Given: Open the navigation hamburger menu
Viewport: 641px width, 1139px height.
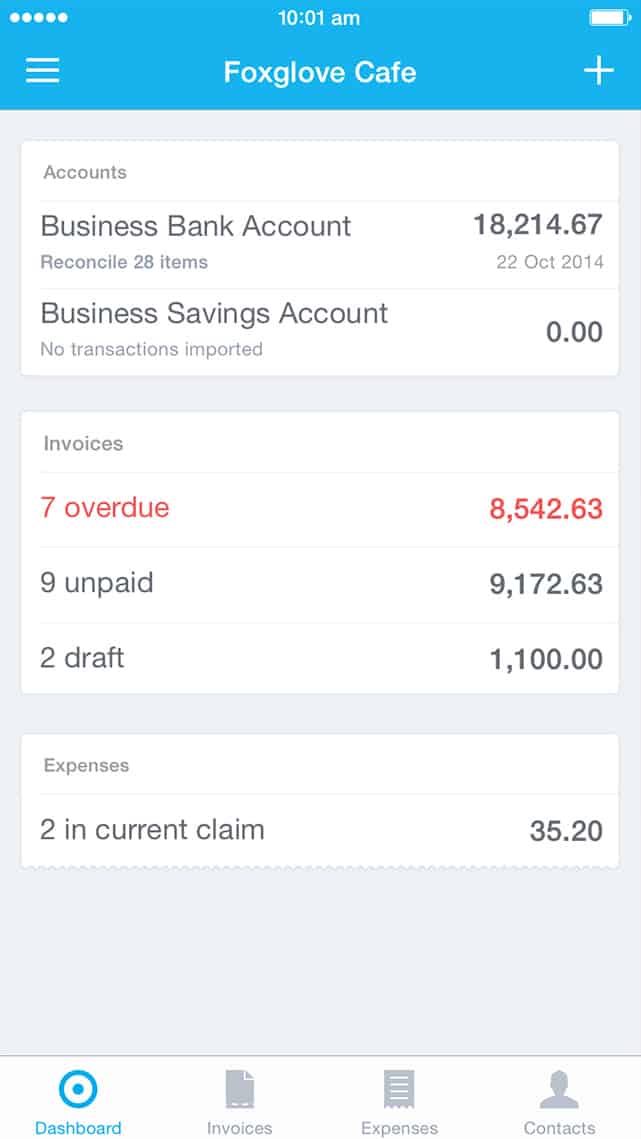Looking at the screenshot, I should coord(42,71).
